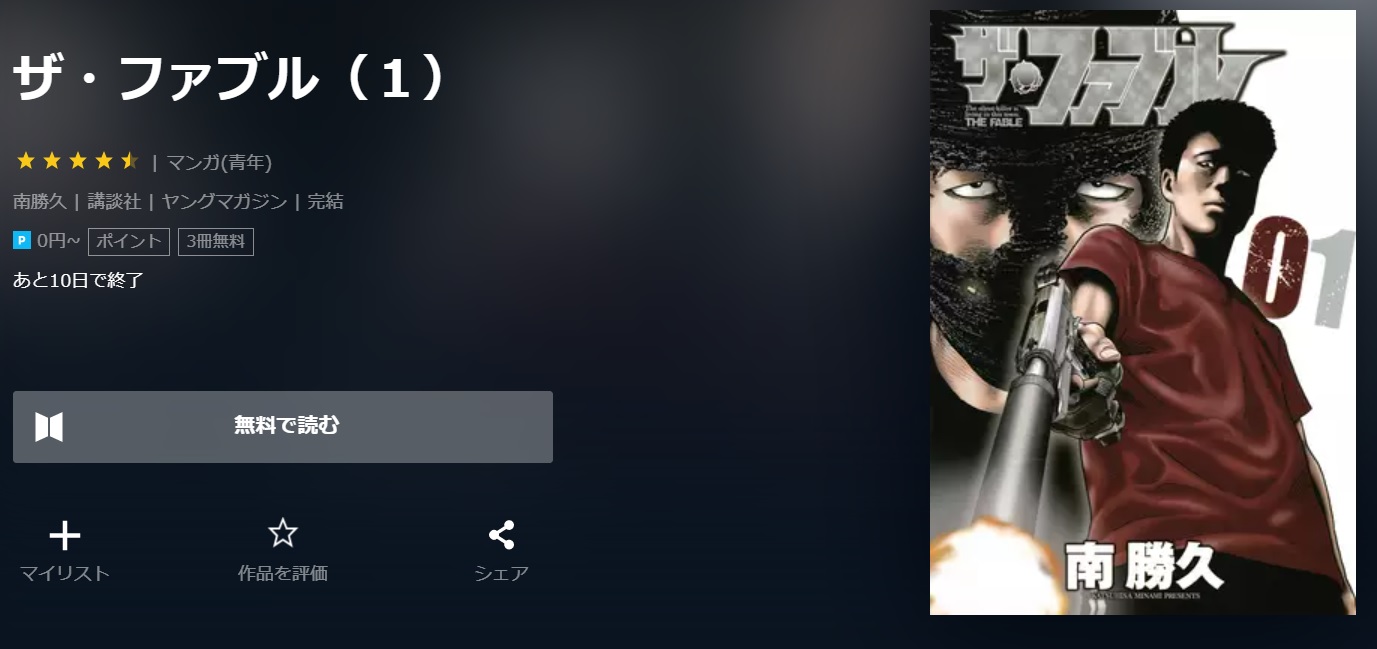Open the author link 南勝久
This screenshot has width=1377, height=649.
(40, 201)
